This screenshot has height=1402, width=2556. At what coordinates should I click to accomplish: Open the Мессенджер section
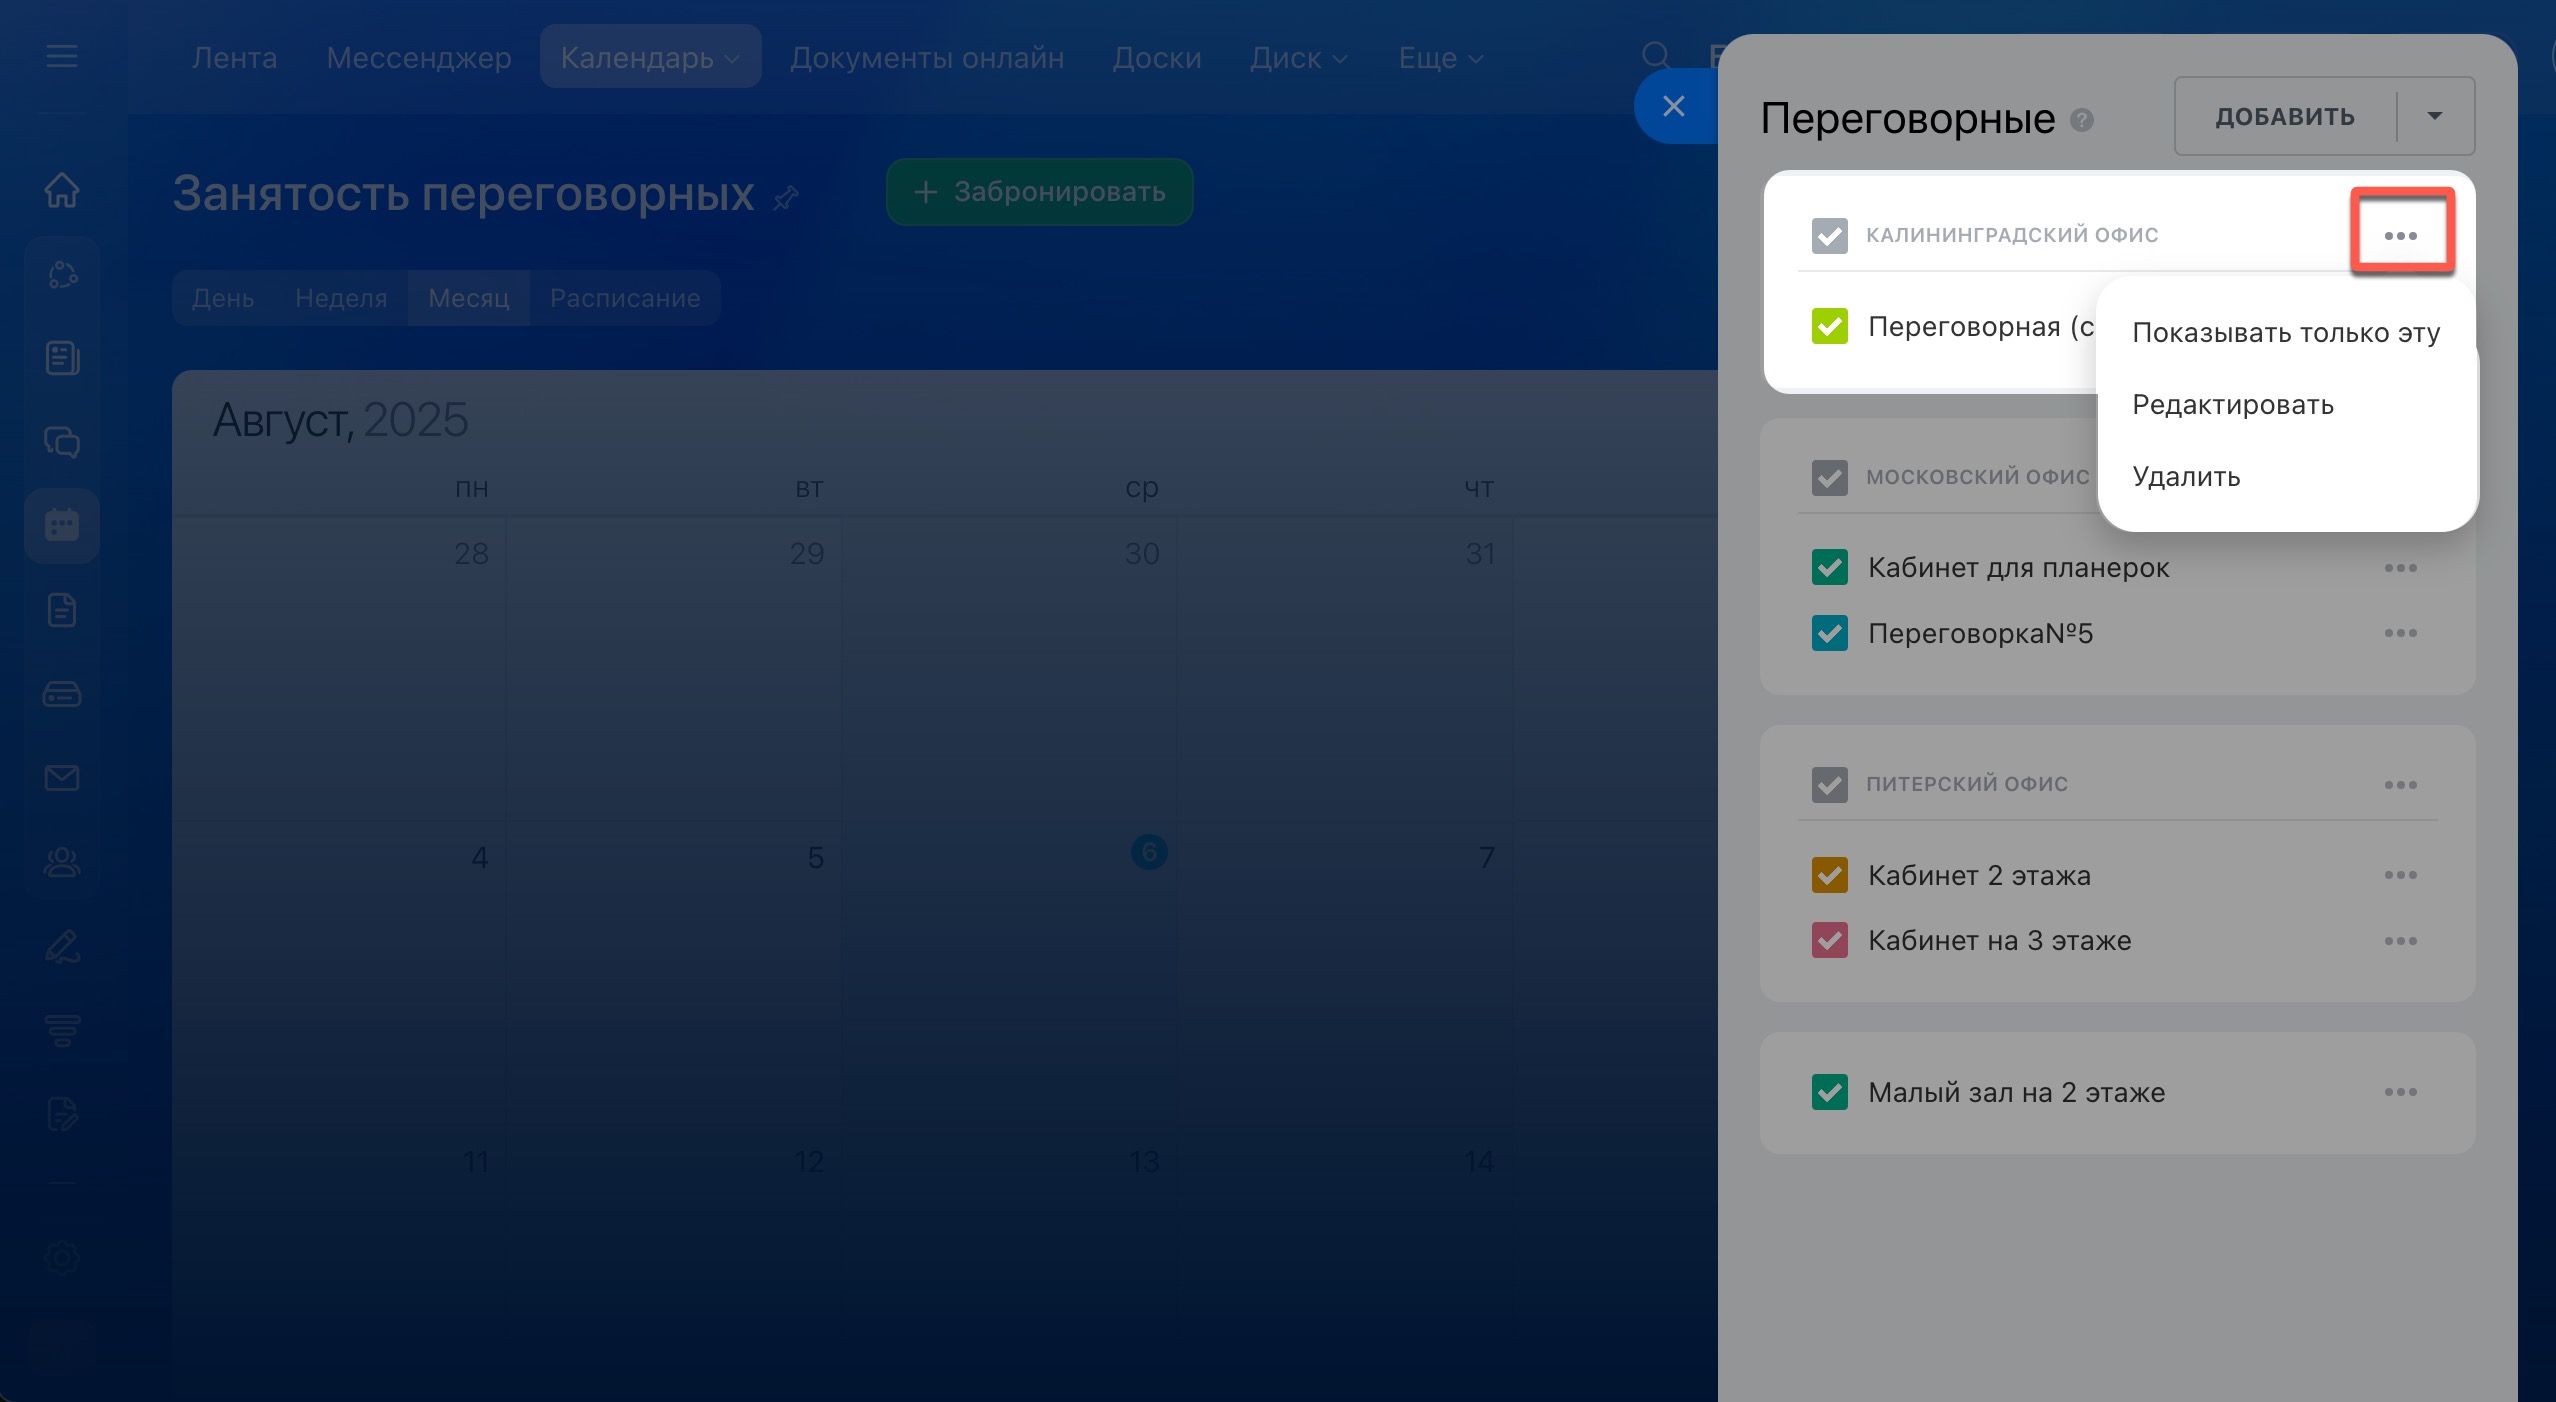pyautogui.click(x=419, y=57)
